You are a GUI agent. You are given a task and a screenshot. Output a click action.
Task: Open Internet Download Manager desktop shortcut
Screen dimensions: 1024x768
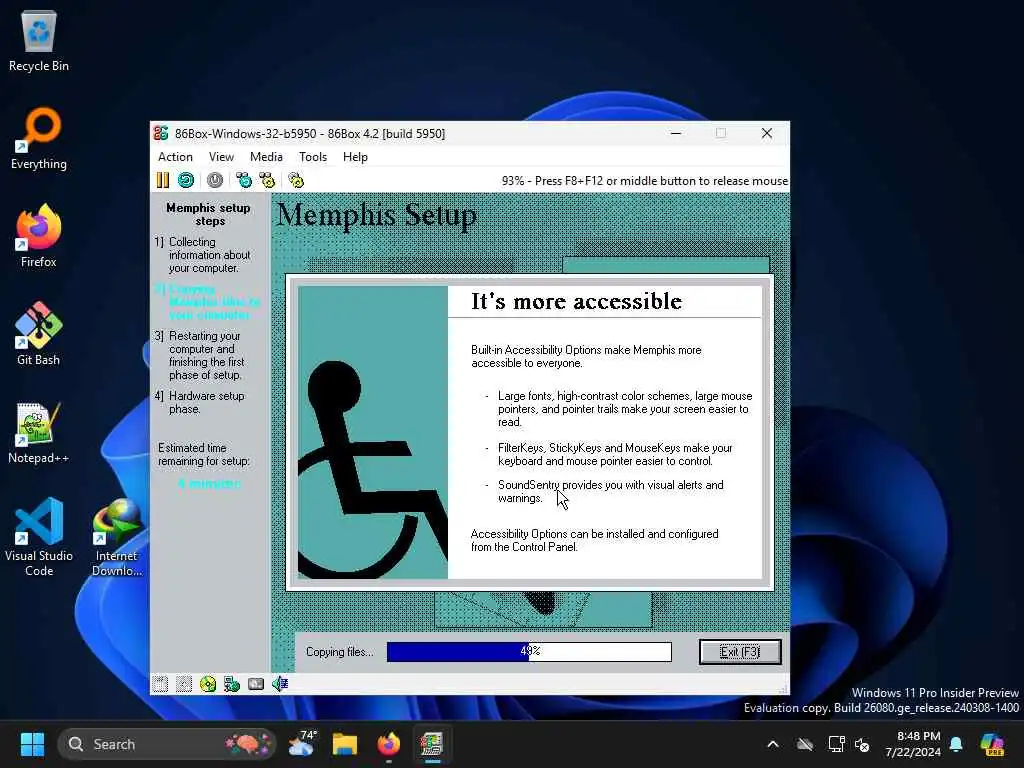pyautogui.click(x=117, y=537)
